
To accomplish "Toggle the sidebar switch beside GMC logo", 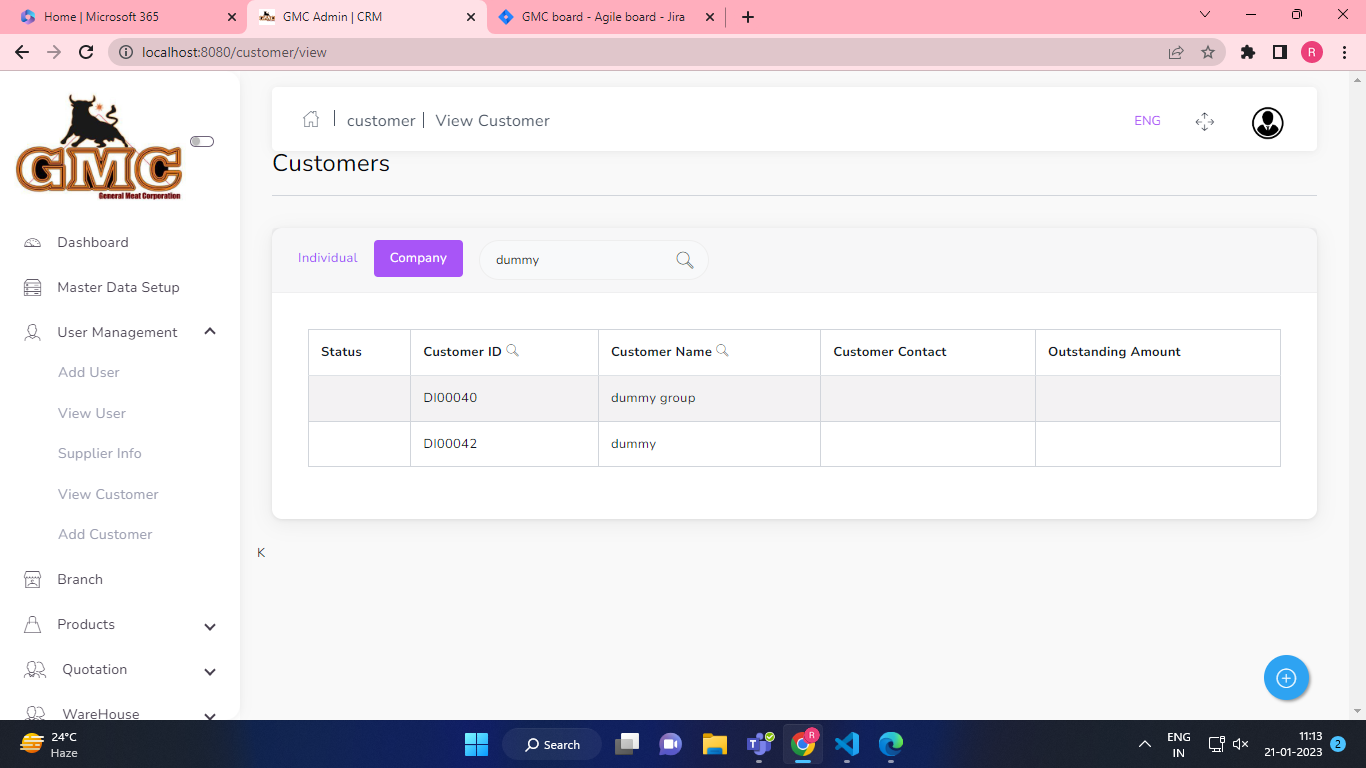I will click(202, 142).
